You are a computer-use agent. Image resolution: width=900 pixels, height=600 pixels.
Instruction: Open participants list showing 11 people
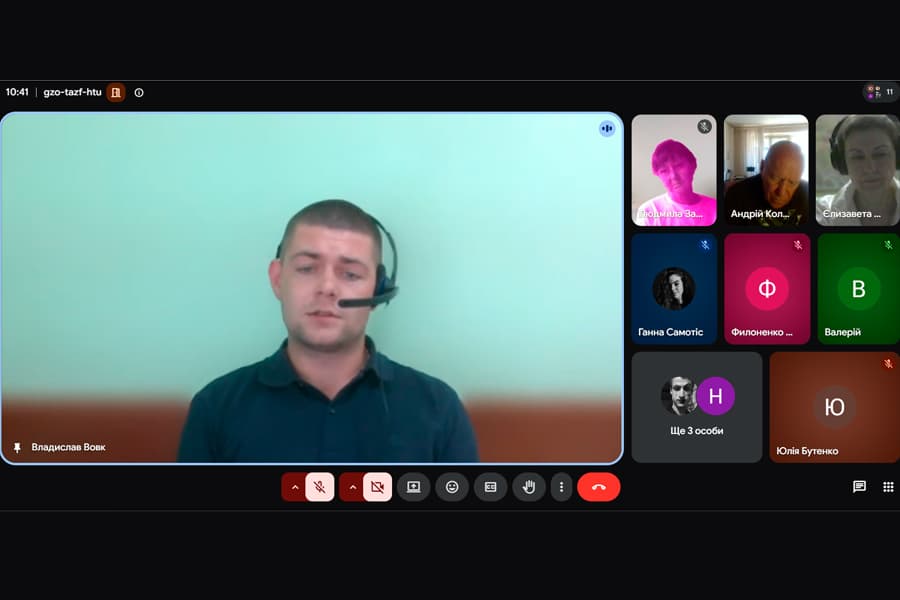click(x=881, y=92)
